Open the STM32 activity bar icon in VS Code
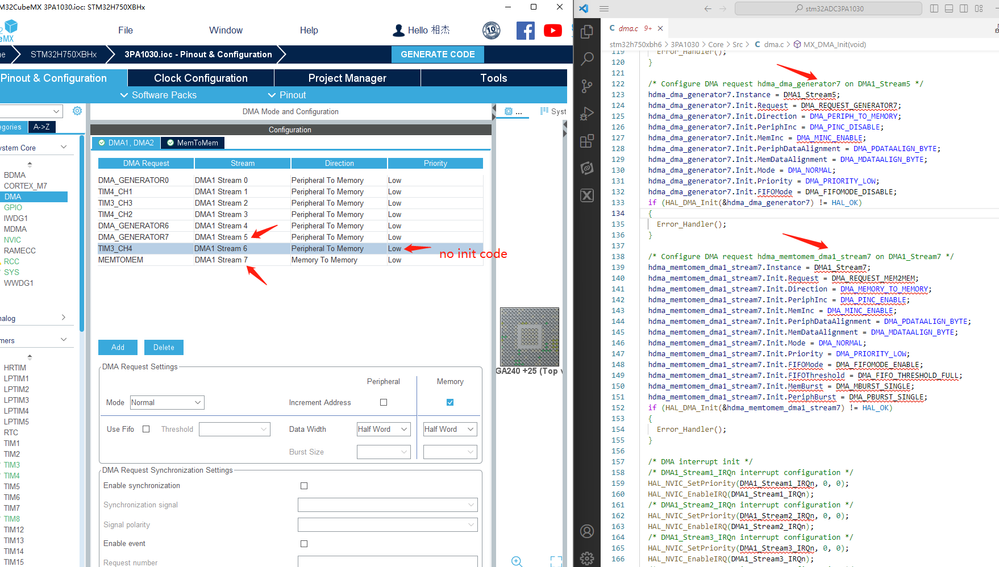 click(587, 168)
